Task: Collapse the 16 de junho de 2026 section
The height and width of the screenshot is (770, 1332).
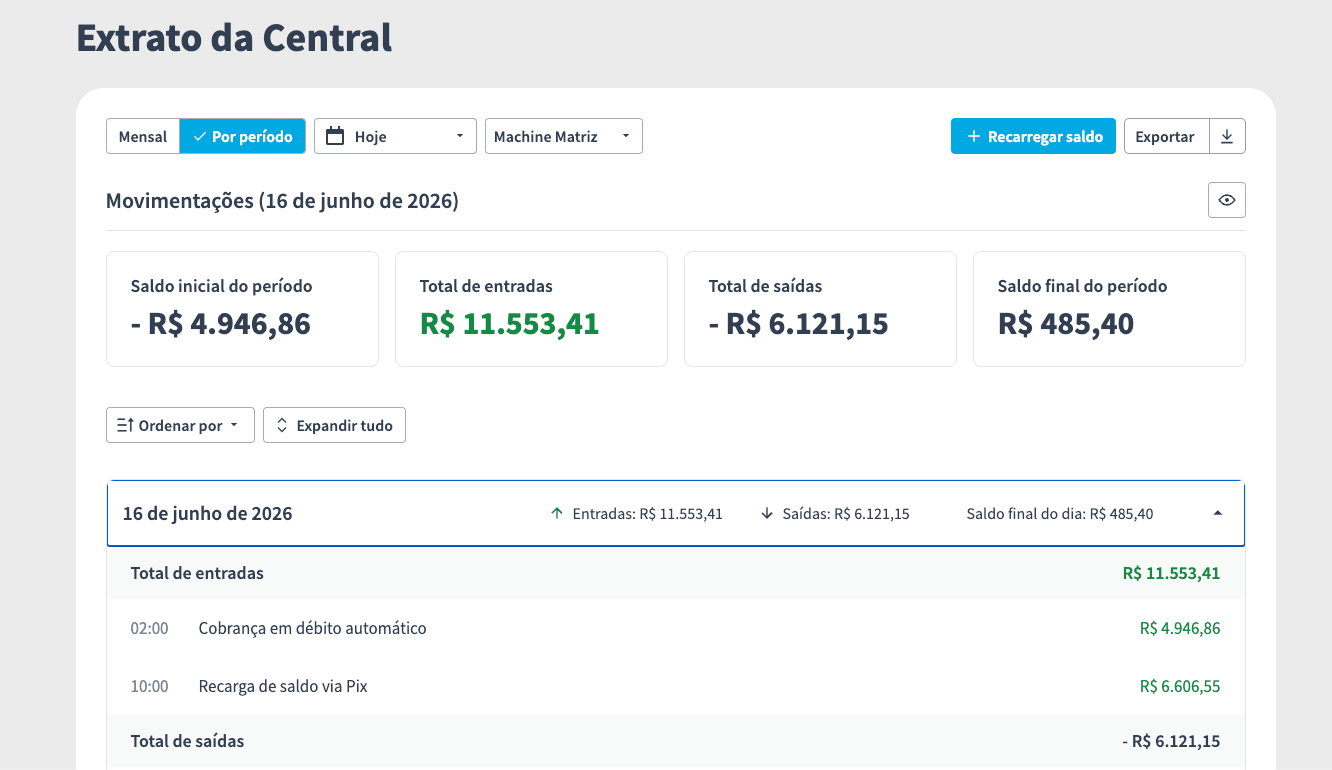Action: 1217,513
